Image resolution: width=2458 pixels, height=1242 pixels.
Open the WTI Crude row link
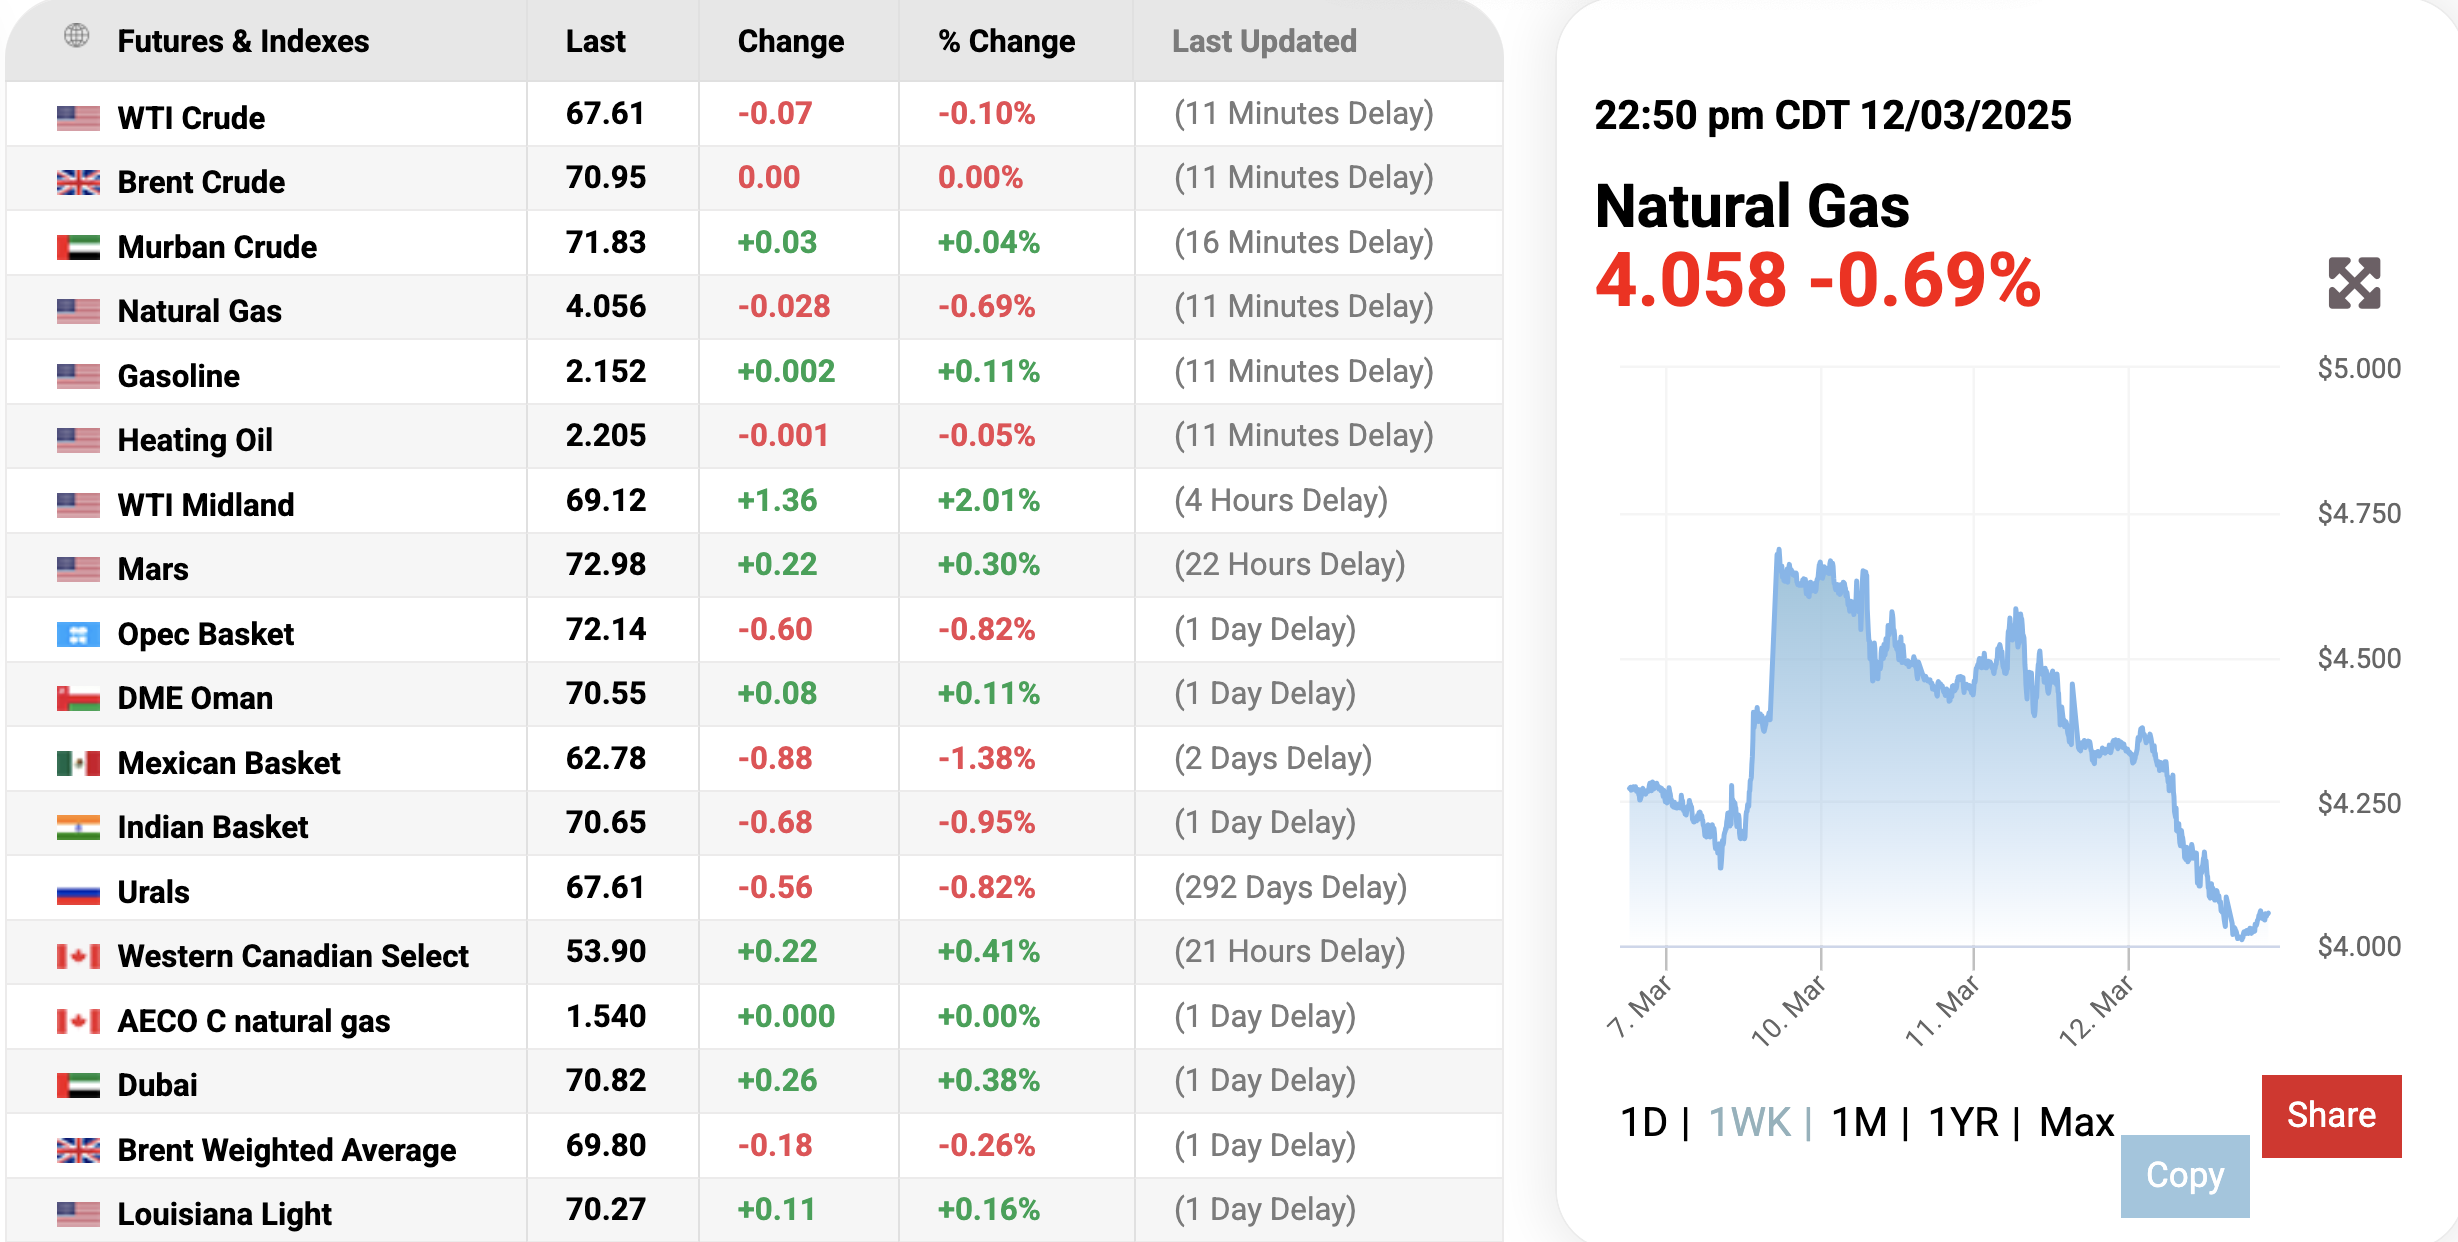(191, 118)
